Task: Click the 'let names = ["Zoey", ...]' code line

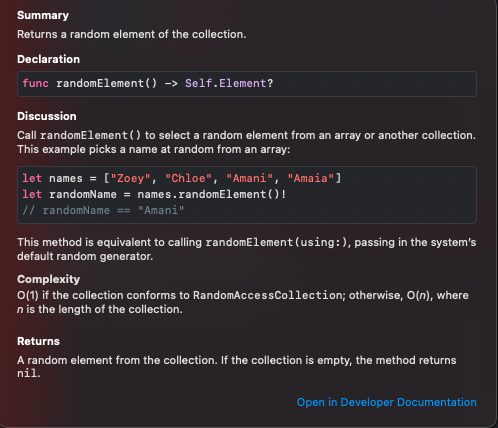Action: tap(182, 178)
